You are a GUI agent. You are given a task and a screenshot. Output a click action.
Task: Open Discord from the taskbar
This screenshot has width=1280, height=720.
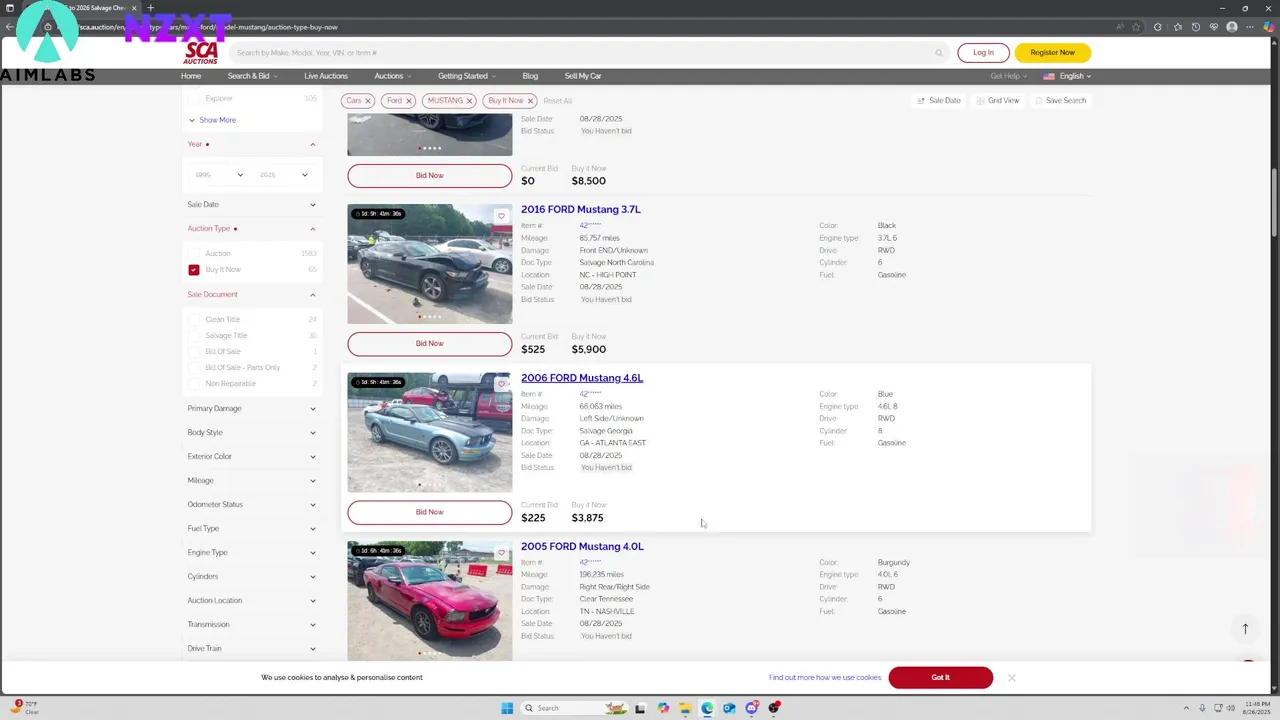751,708
